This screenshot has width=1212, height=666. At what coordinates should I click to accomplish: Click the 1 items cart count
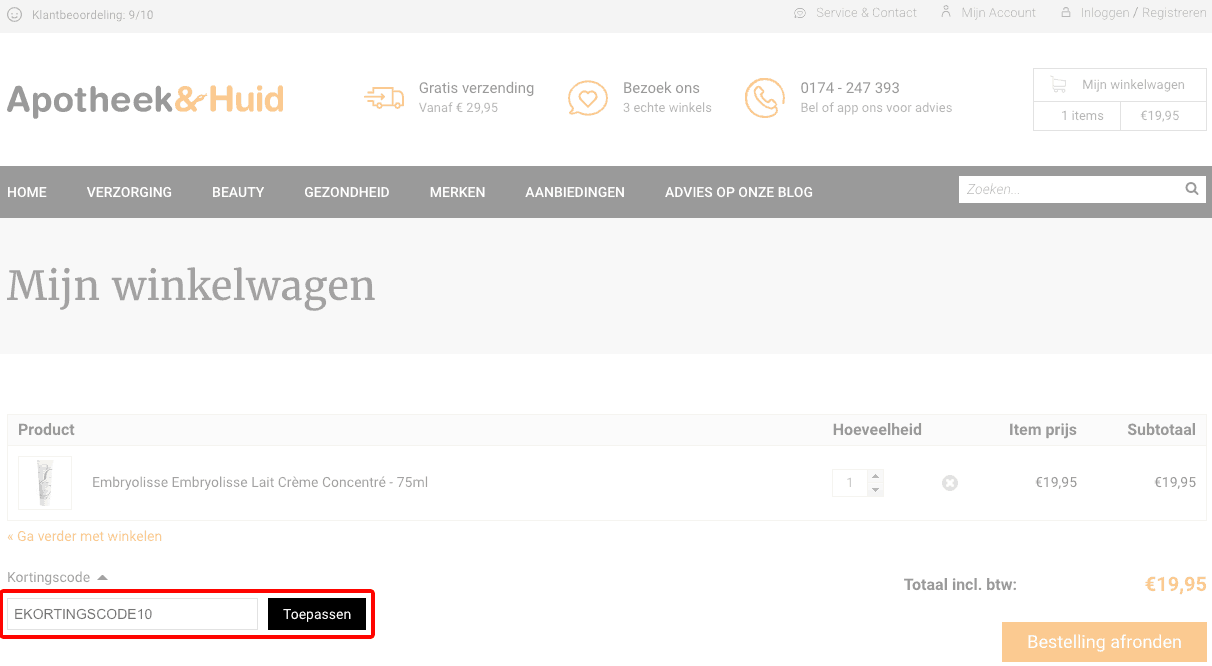[x=1082, y=116]
